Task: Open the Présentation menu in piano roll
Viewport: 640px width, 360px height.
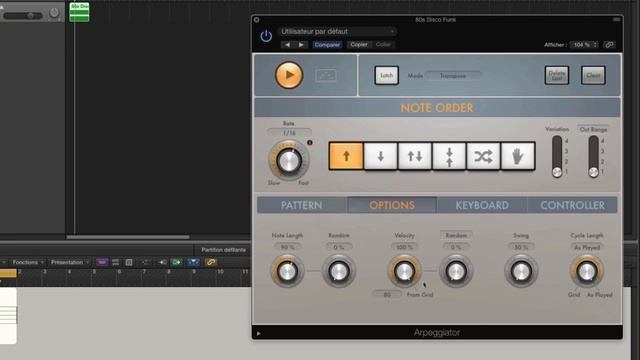Action: (x=70, y=262)
